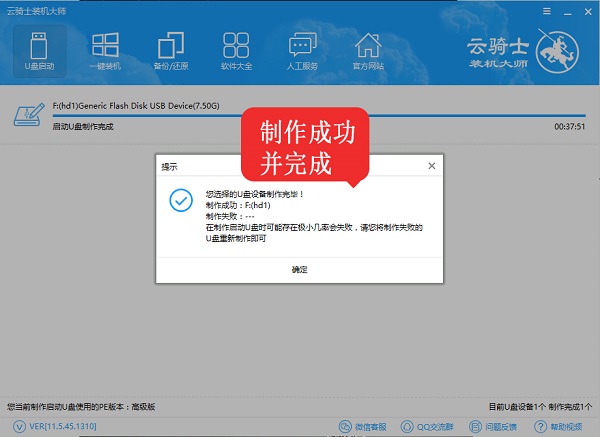
Task: Close the 云骑士装机大师 window
Action: pos(588,12)
